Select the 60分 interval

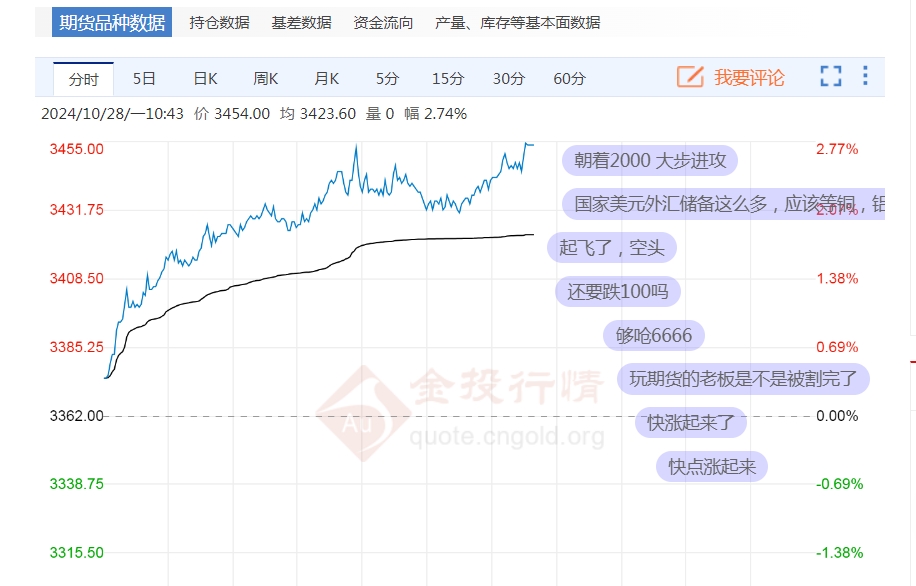[570, 78]
